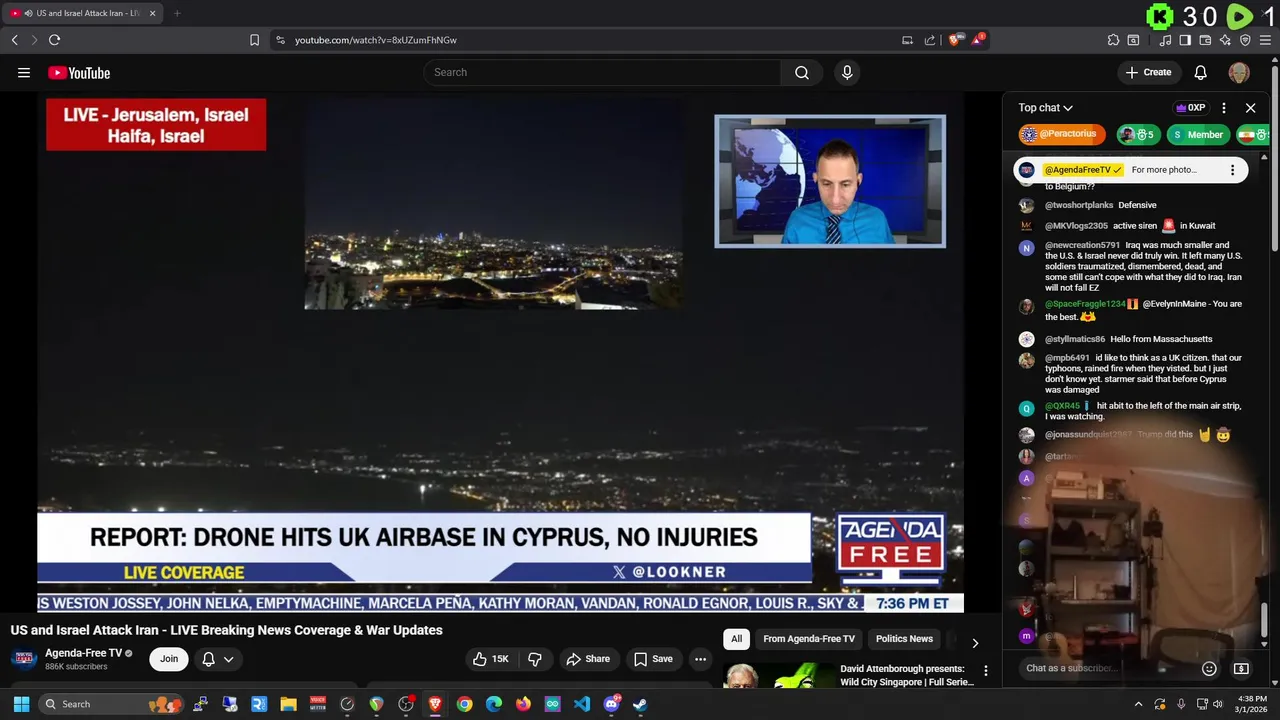This screenshot has width=1280, height=720.
Task: Select the From Agenda-Free TV chip
Action: pos(809,639)
